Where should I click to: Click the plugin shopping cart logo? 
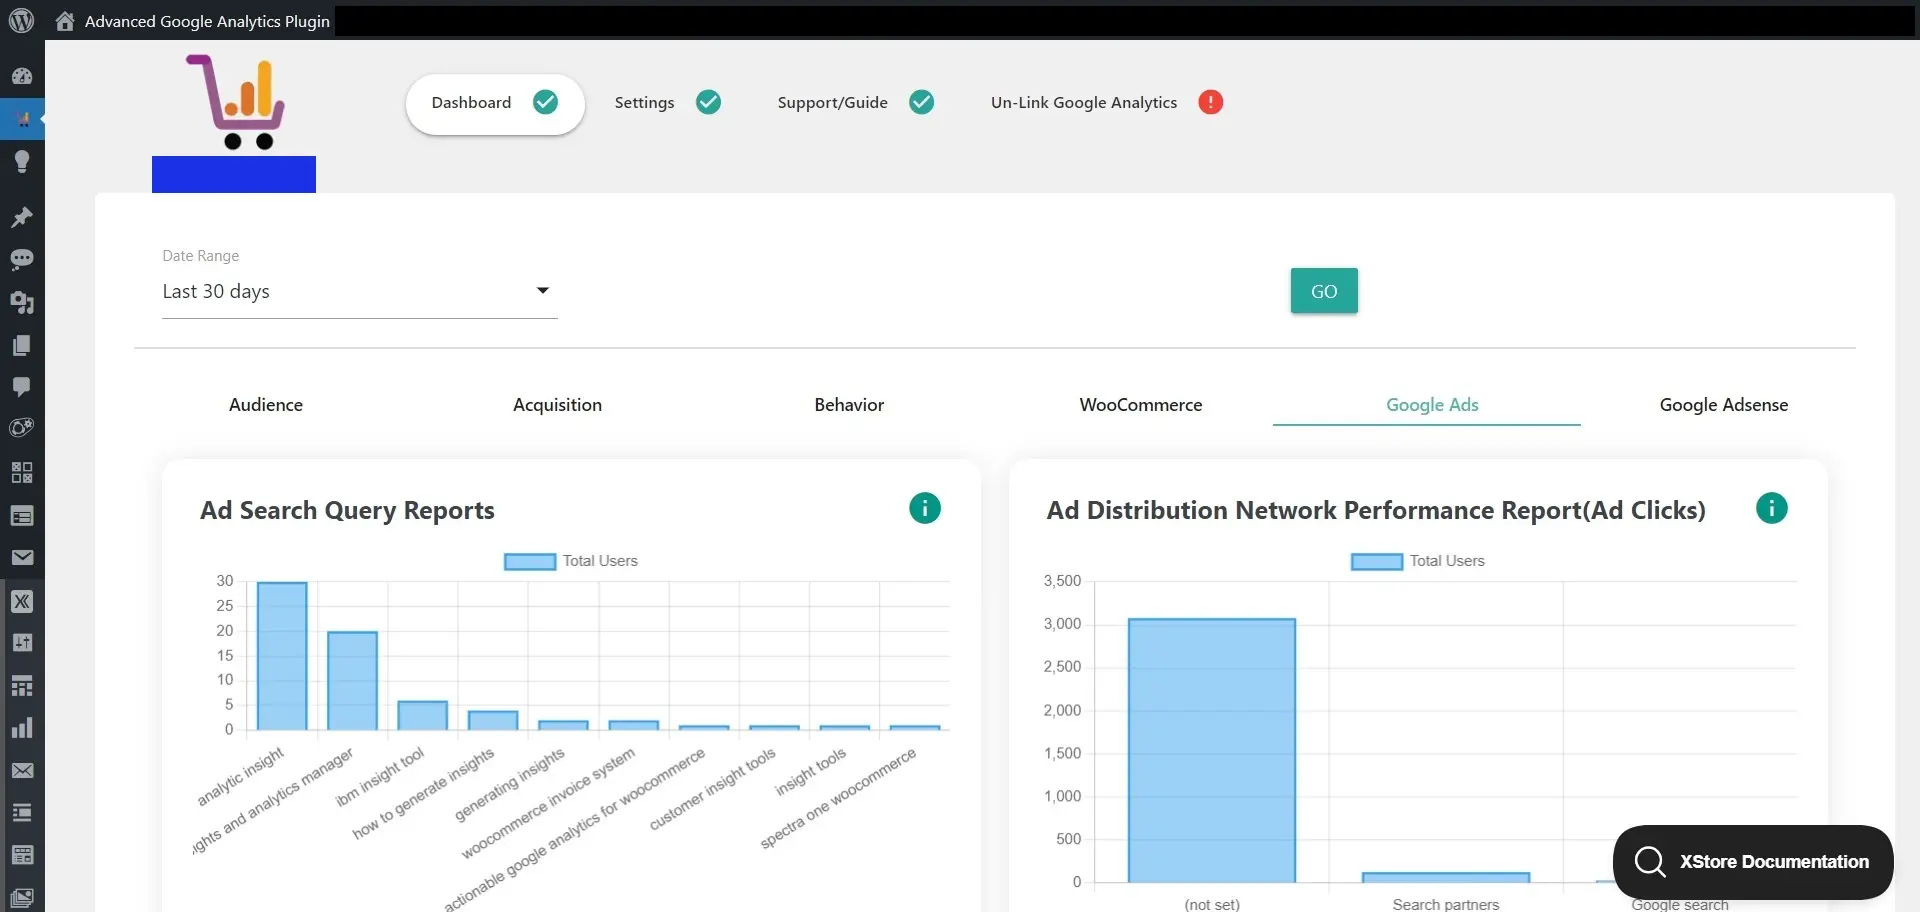[x=234, y=102]
